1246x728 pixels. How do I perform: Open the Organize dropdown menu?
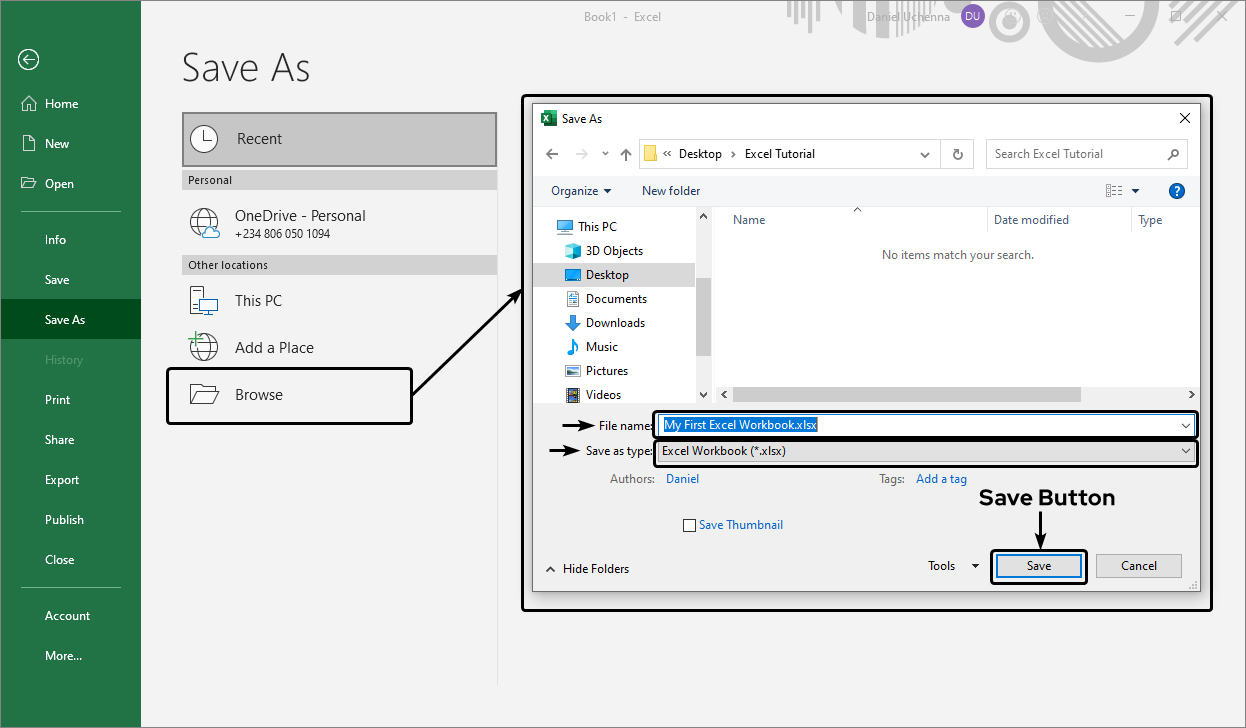(x=581, y=191)
